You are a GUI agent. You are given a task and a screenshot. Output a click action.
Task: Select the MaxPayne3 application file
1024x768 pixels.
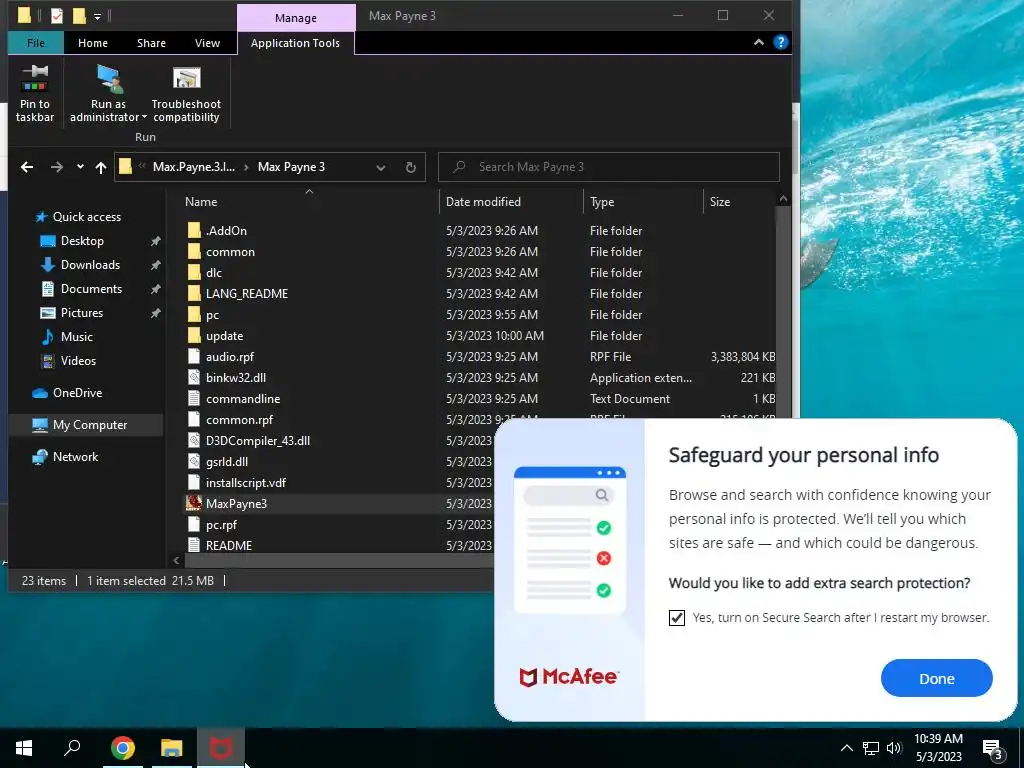click(x=236, y=504)
